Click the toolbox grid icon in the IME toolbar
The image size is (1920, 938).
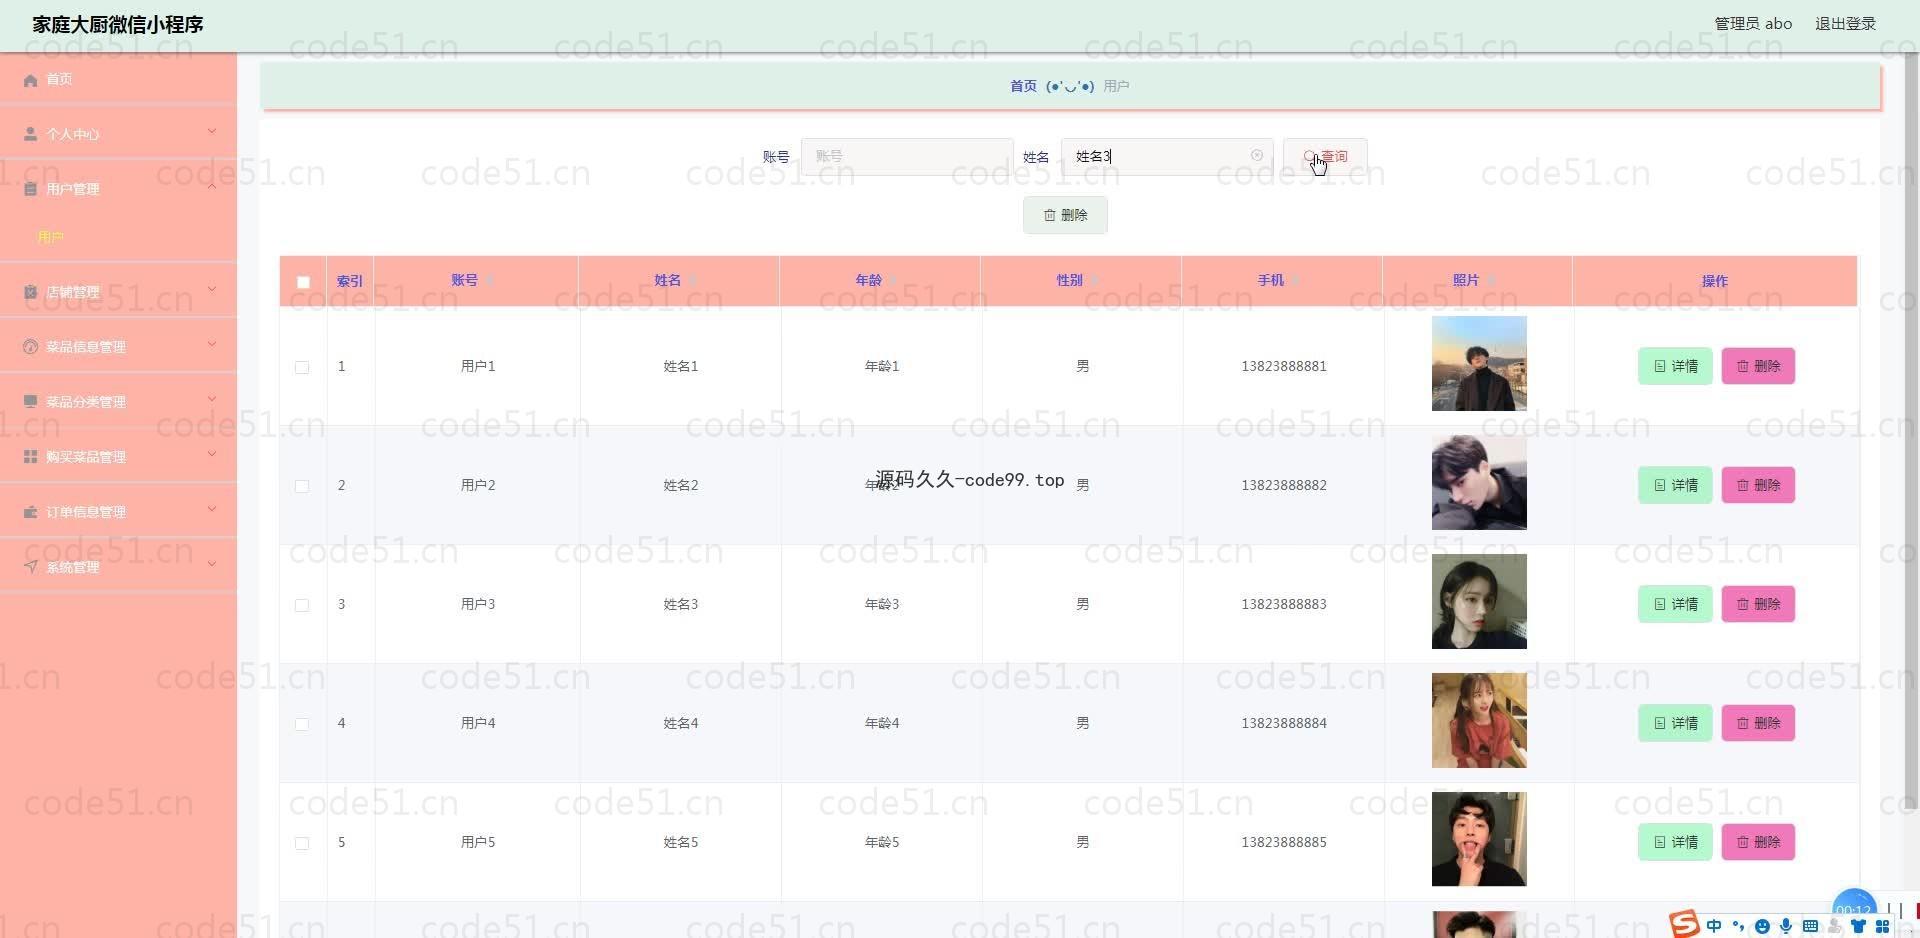pyautogui.click(x=1882, y=926)
